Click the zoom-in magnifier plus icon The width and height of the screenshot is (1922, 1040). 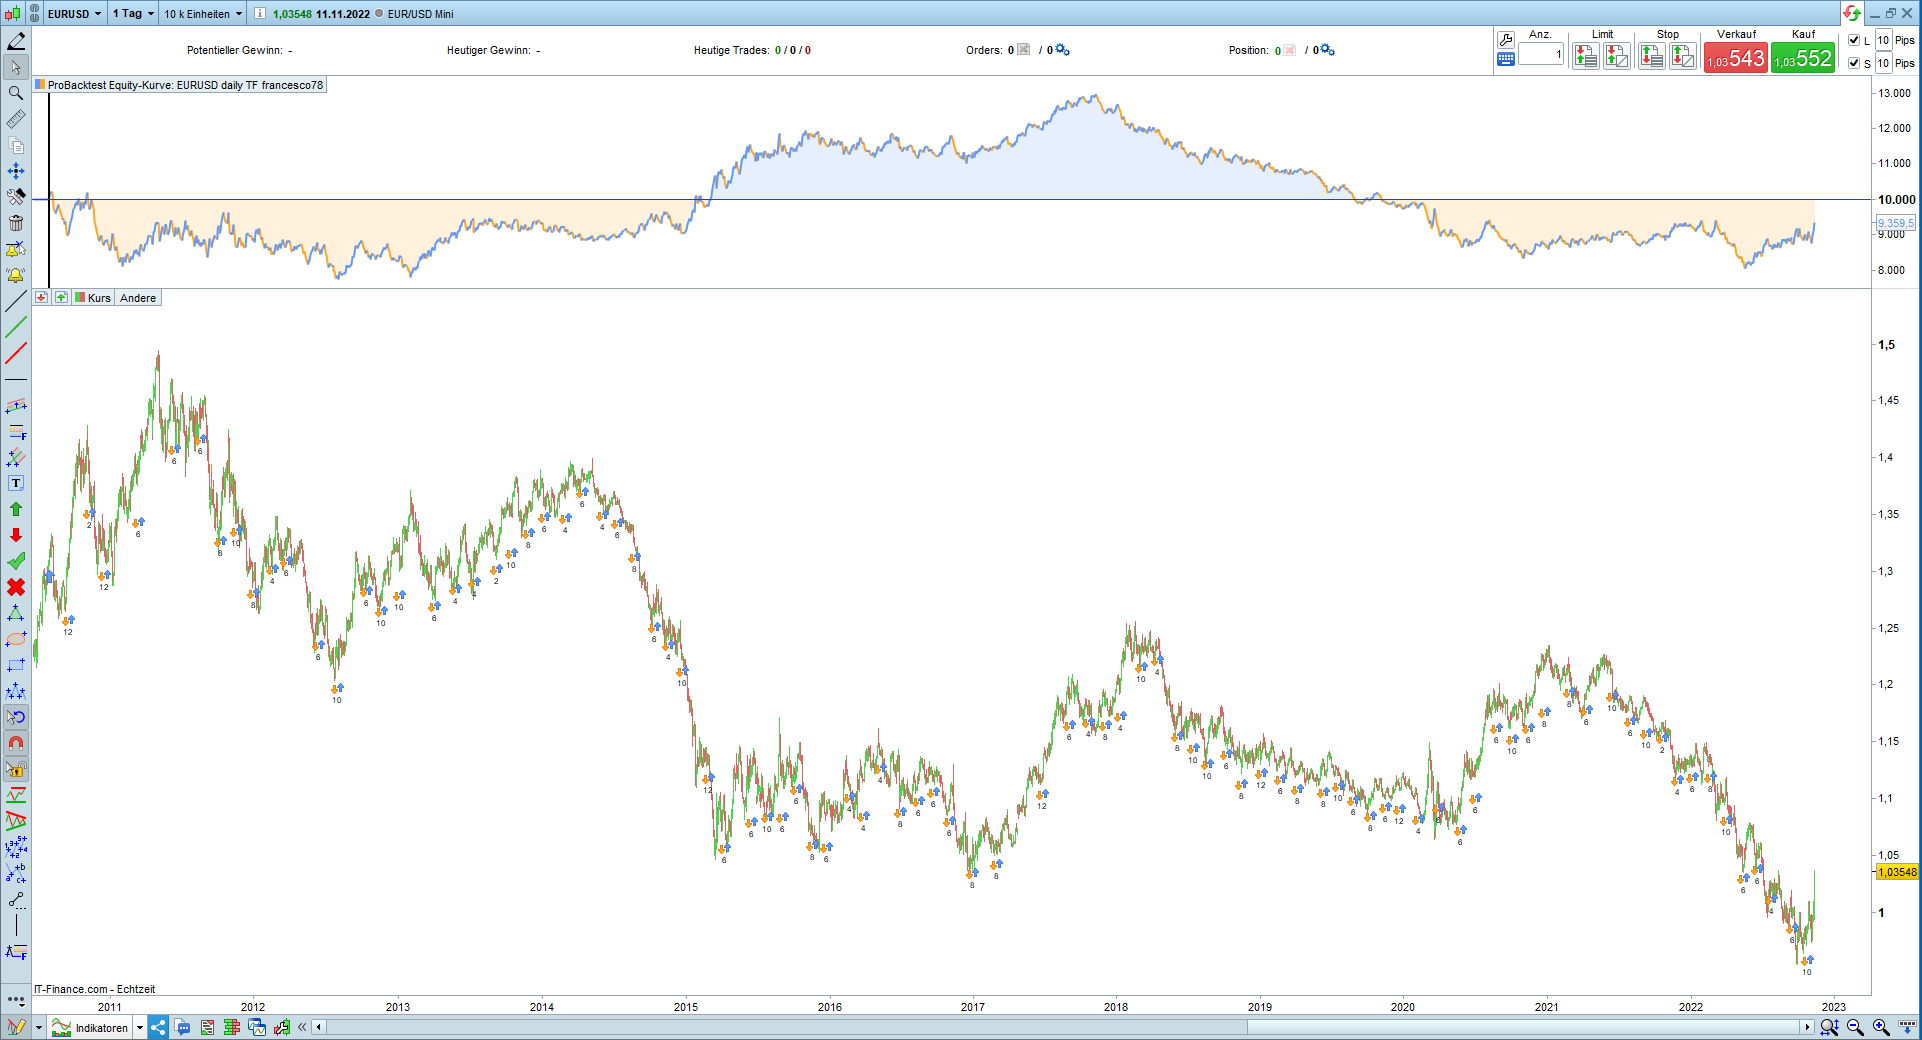point(1881,1027)
